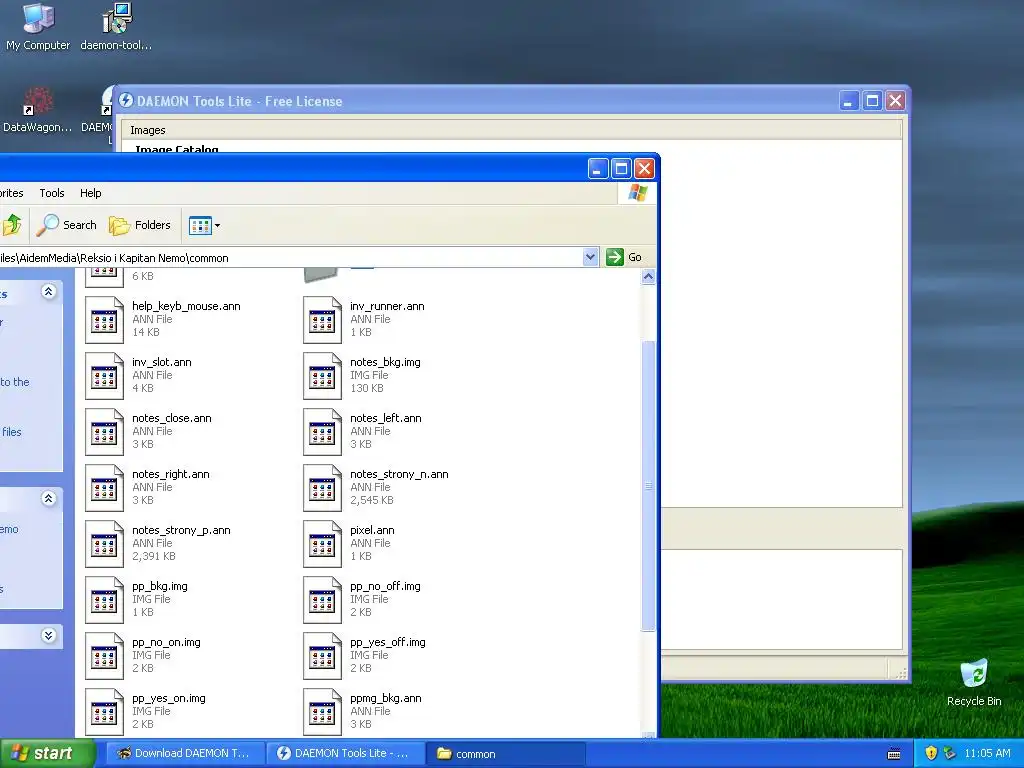This screenshot has width=1024, height=768.
Task: Click the file list vertical scrollbar thumb
Action: click(x=648, y=486)
